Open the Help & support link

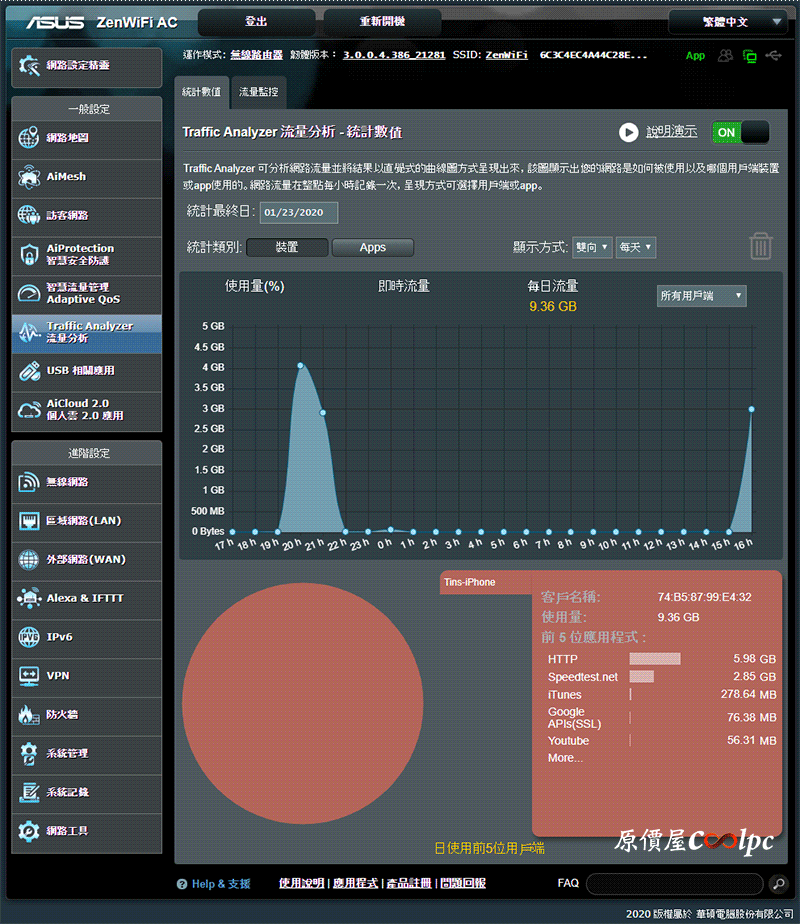[x=221, y=884]
